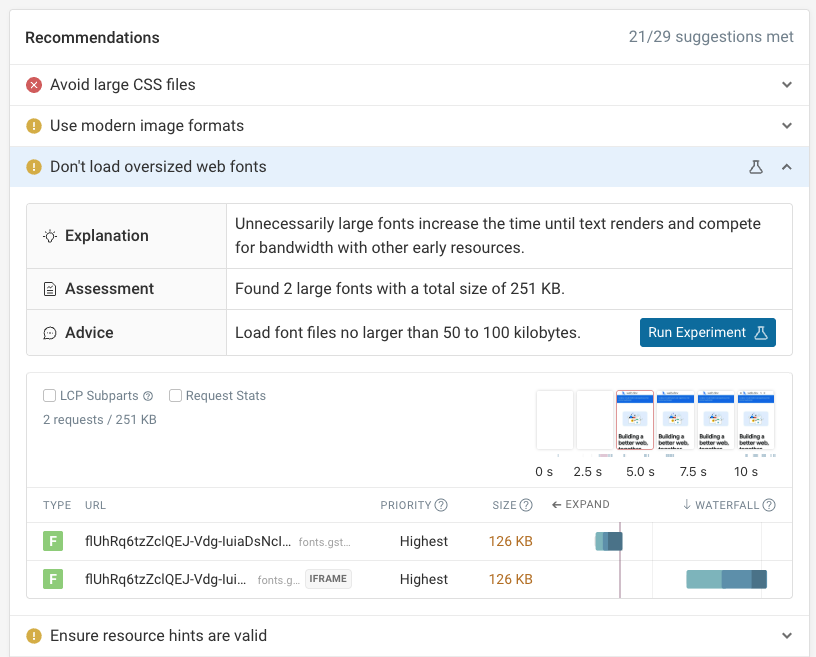
Task: Collapse the Don't load oversized web fonts section
Action: click(x=787, y=167)
